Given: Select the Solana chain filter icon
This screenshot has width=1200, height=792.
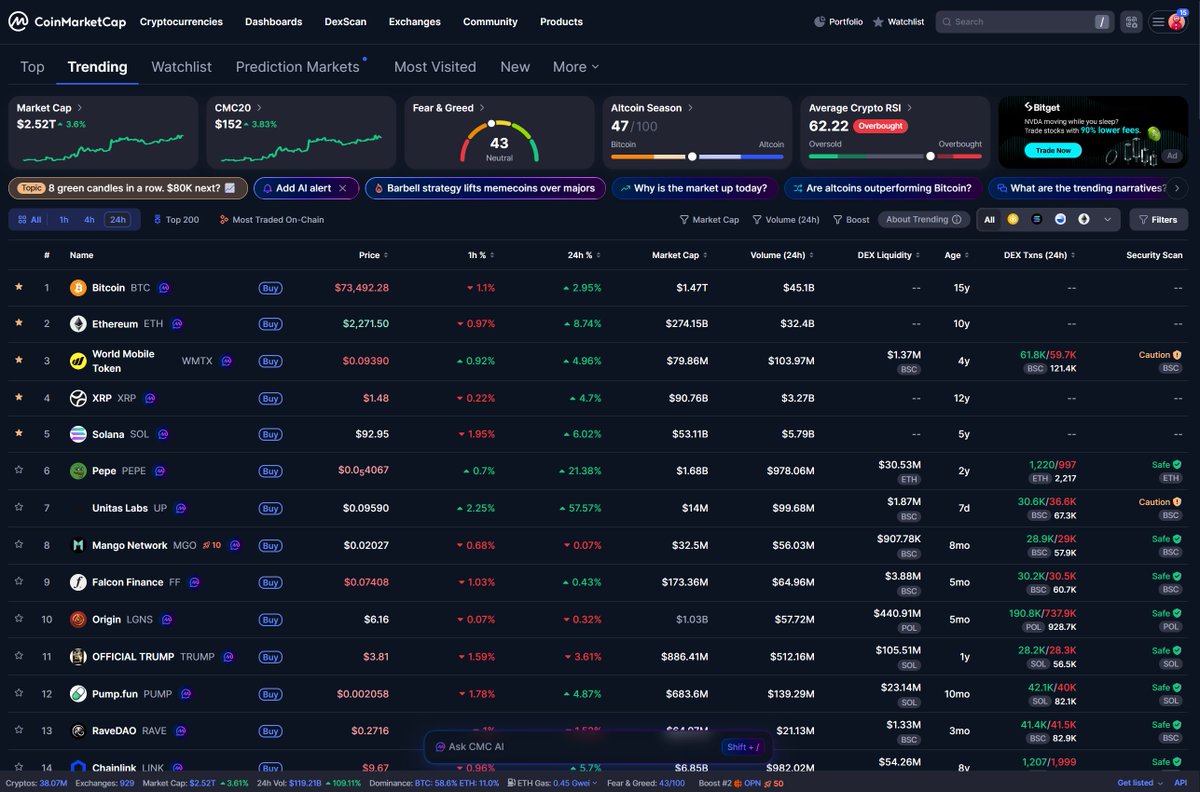Looking at the screenshot, I should pyautogui.click(x=1037, y=219).
